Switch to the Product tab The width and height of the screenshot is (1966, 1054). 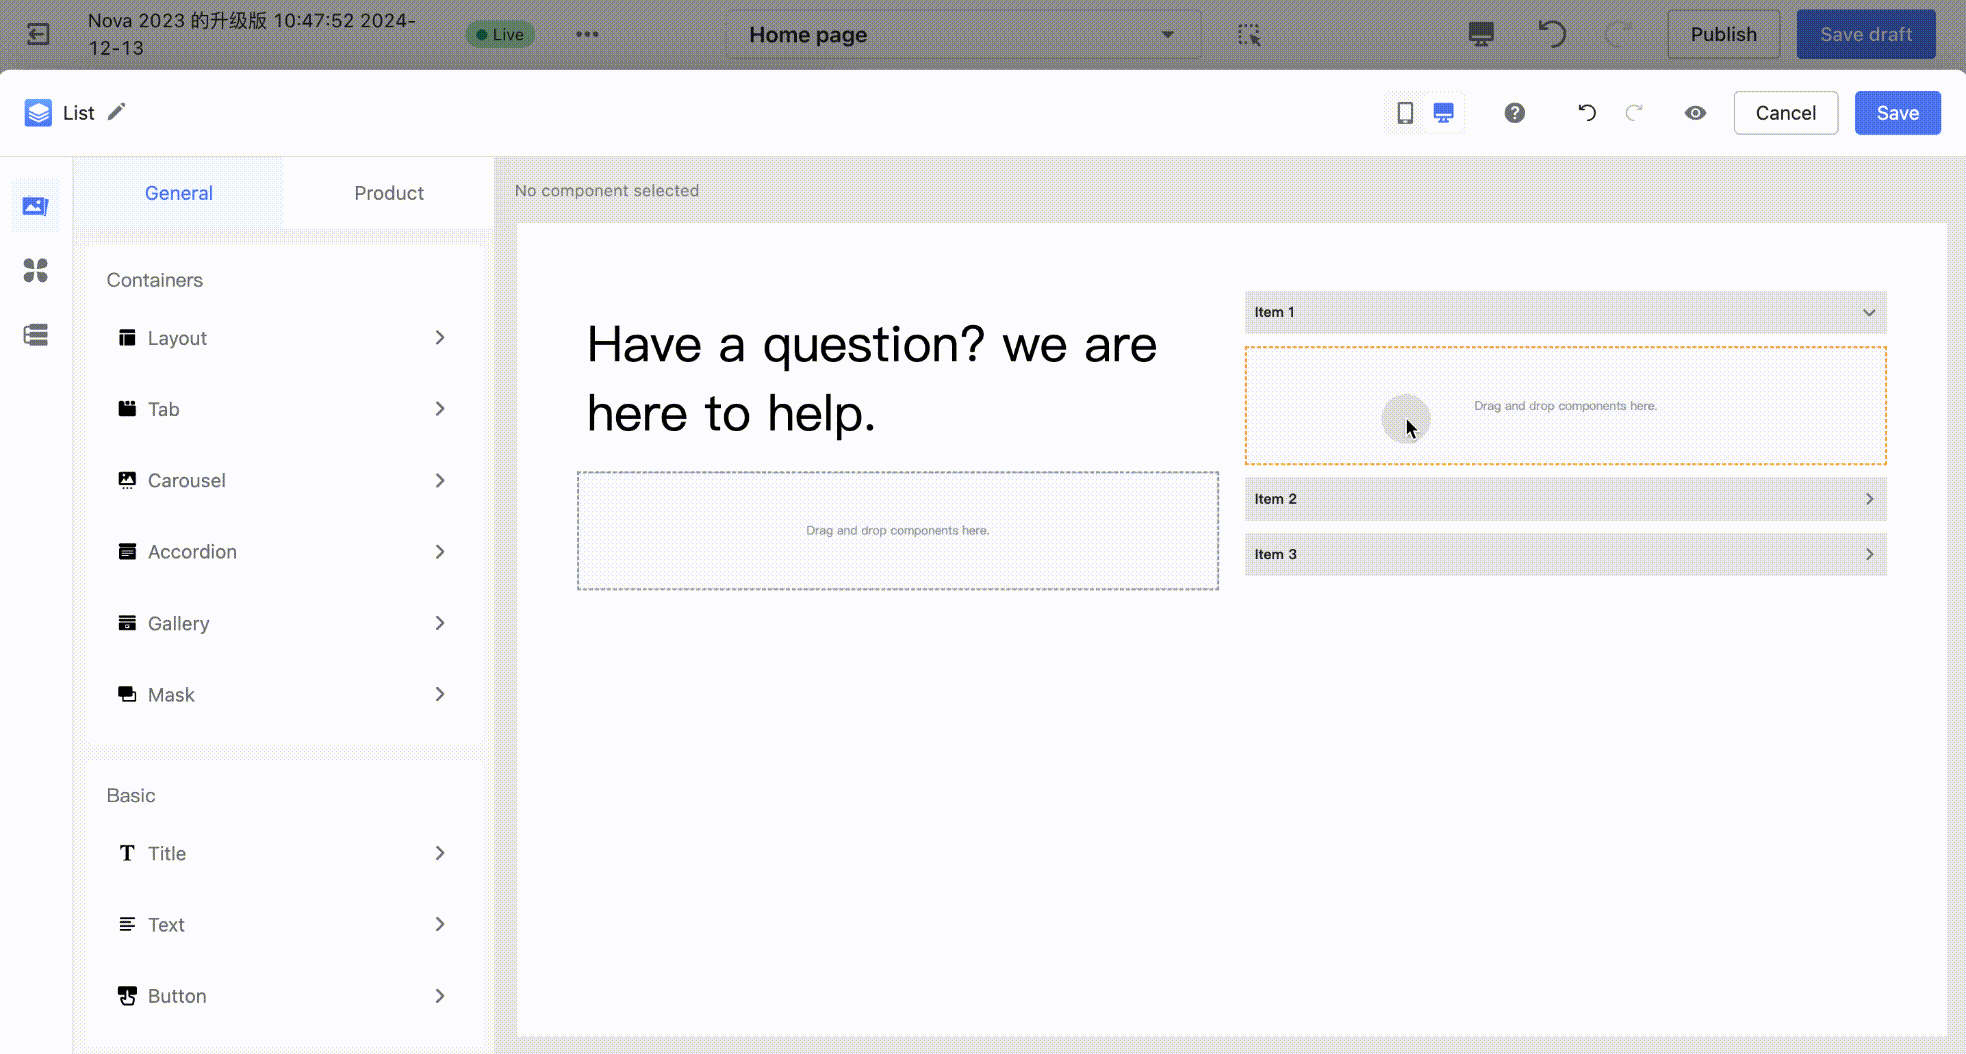pyautogui.click(x=388, y=193)
